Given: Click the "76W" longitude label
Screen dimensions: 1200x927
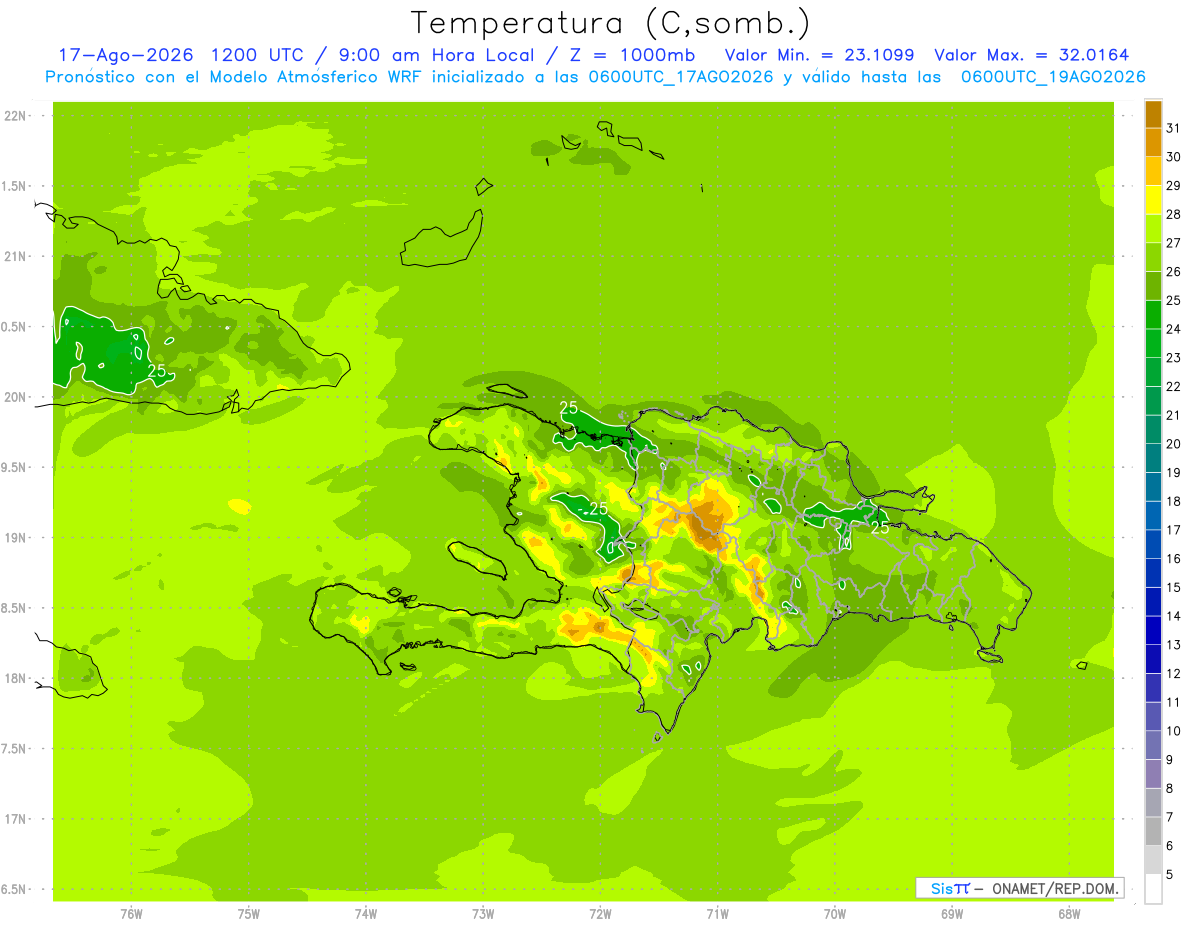Looking at the screenshot, I should 131,914.
